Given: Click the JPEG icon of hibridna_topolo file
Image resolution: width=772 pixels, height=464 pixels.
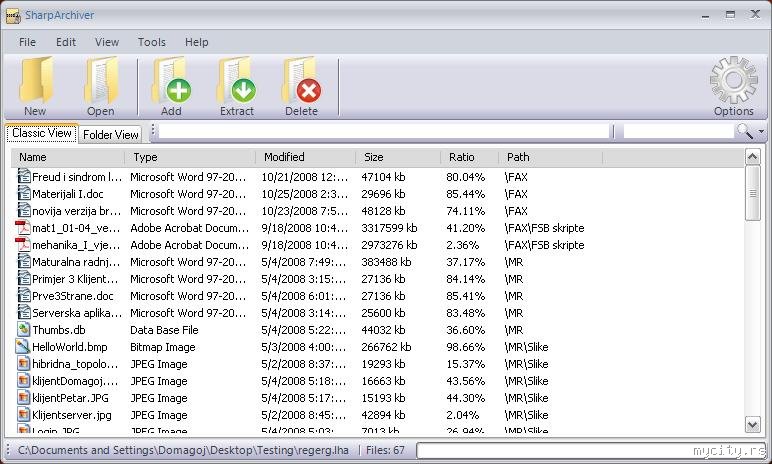Looking at the screenshot, I should [x=24, y=364].
